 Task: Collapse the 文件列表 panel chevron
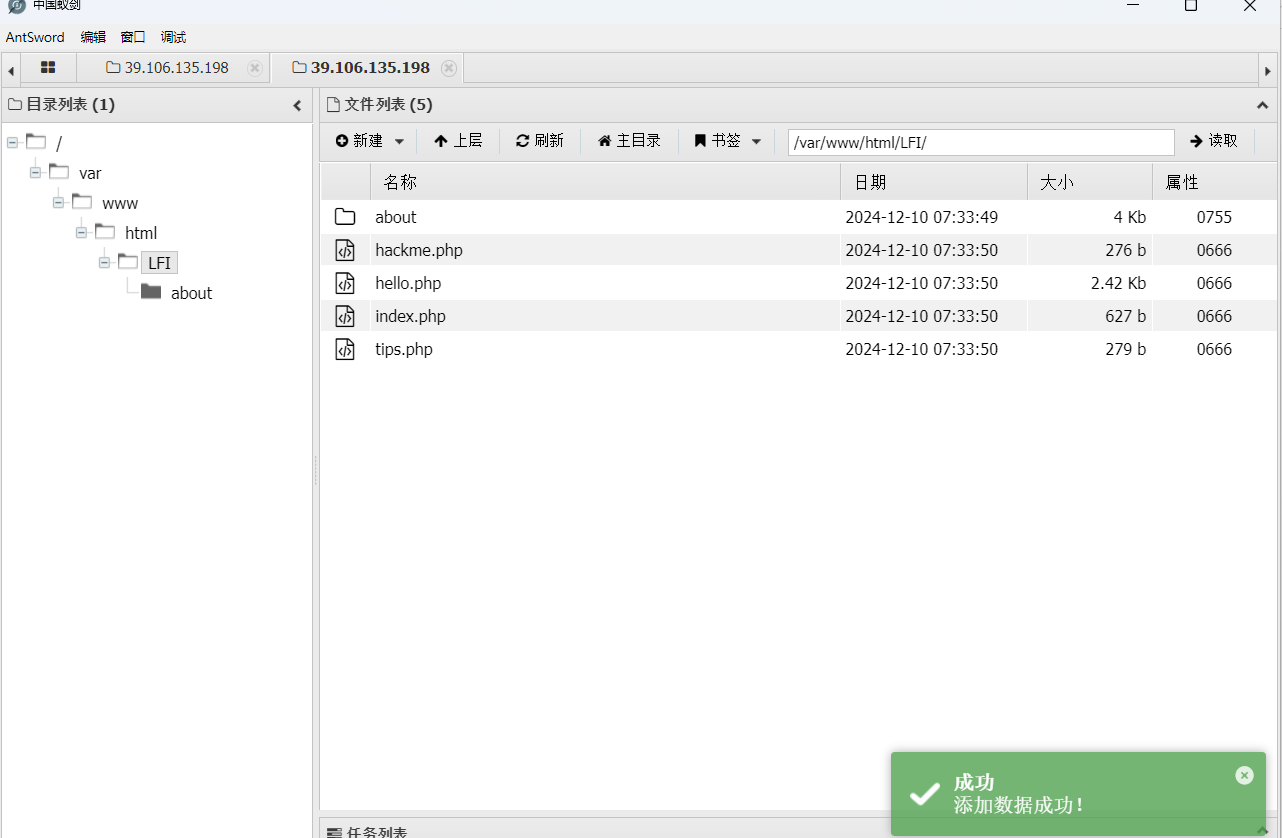1262,105
